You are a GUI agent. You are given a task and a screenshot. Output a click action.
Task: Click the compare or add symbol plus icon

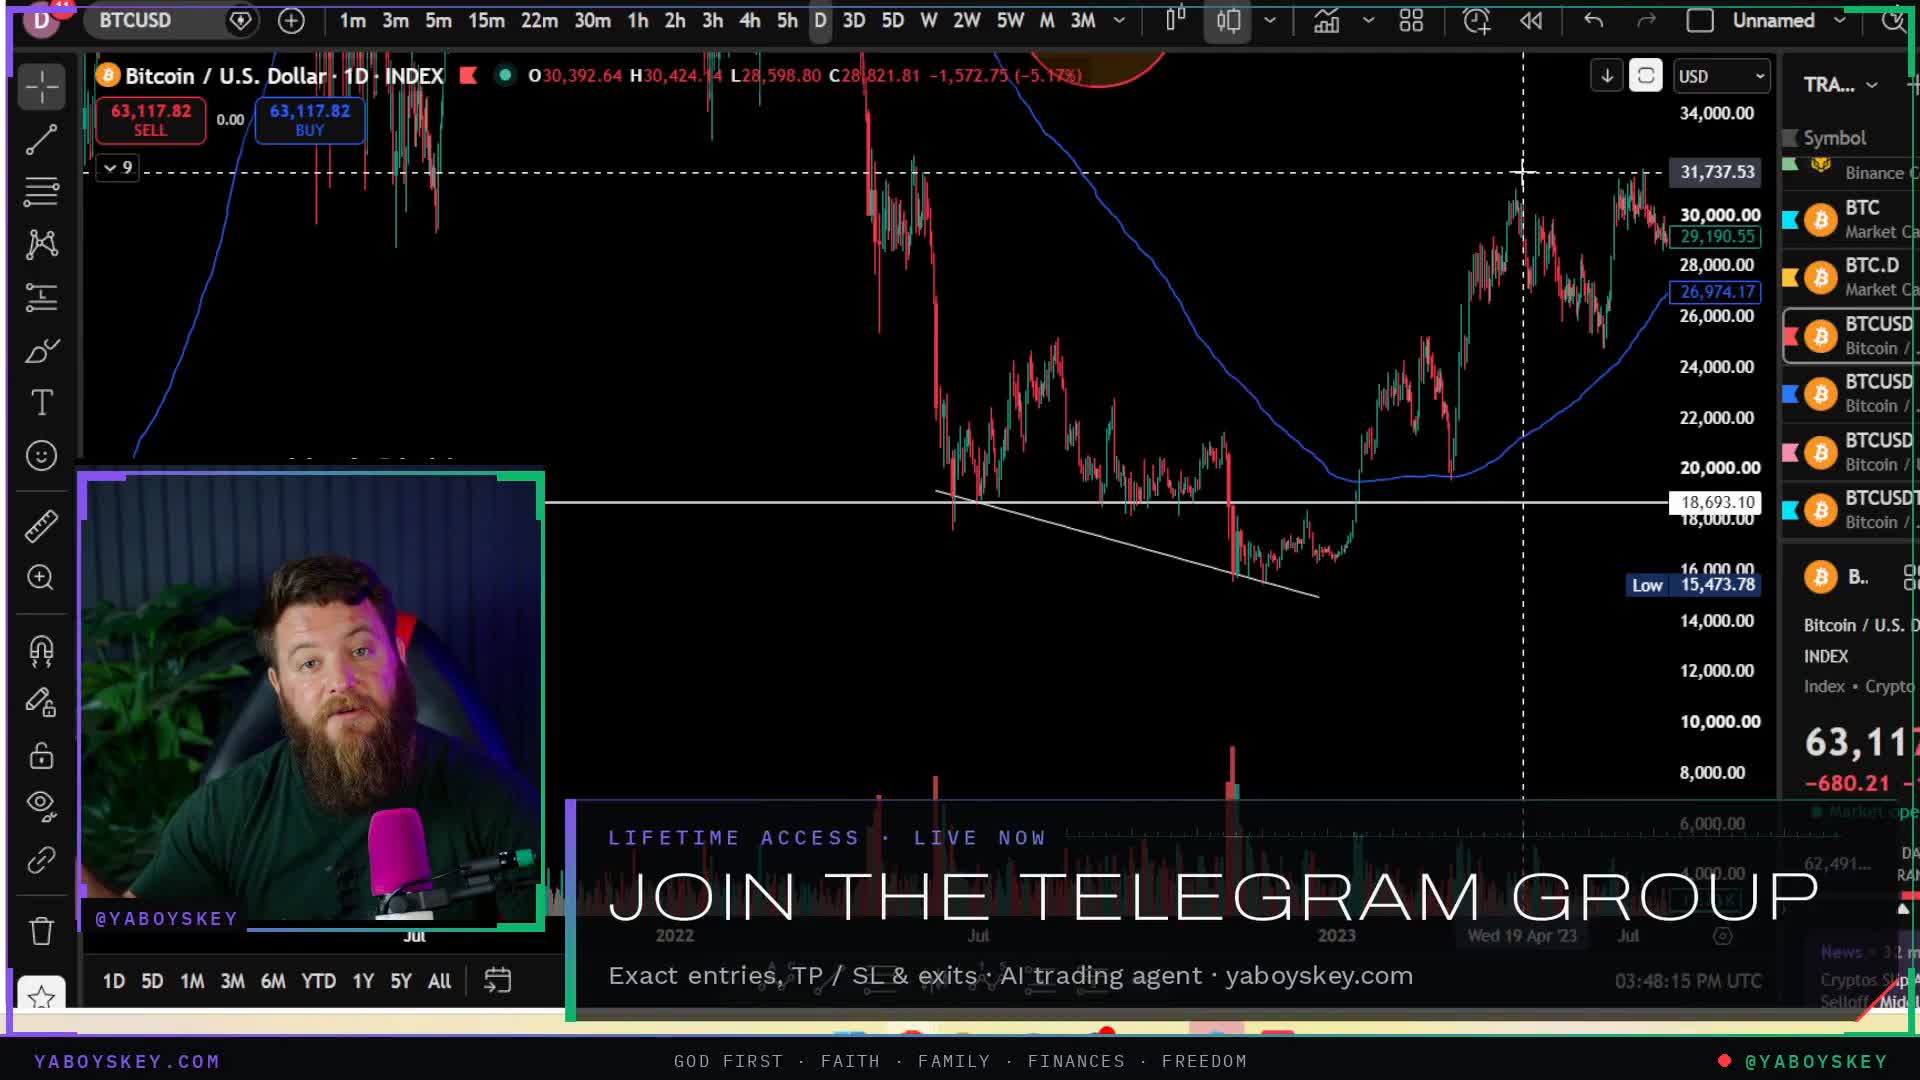coord(291,20)
